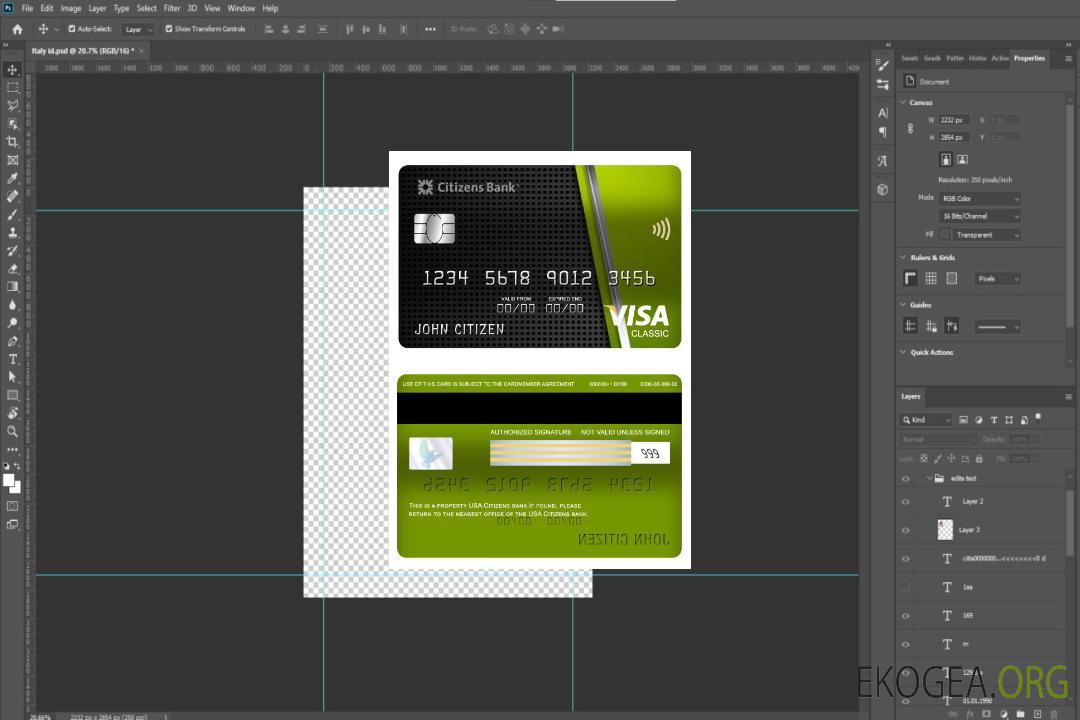This screenshot has width=1080, height=720.
Task: Select the Lasso tool
Action: (x=12, y=105)
